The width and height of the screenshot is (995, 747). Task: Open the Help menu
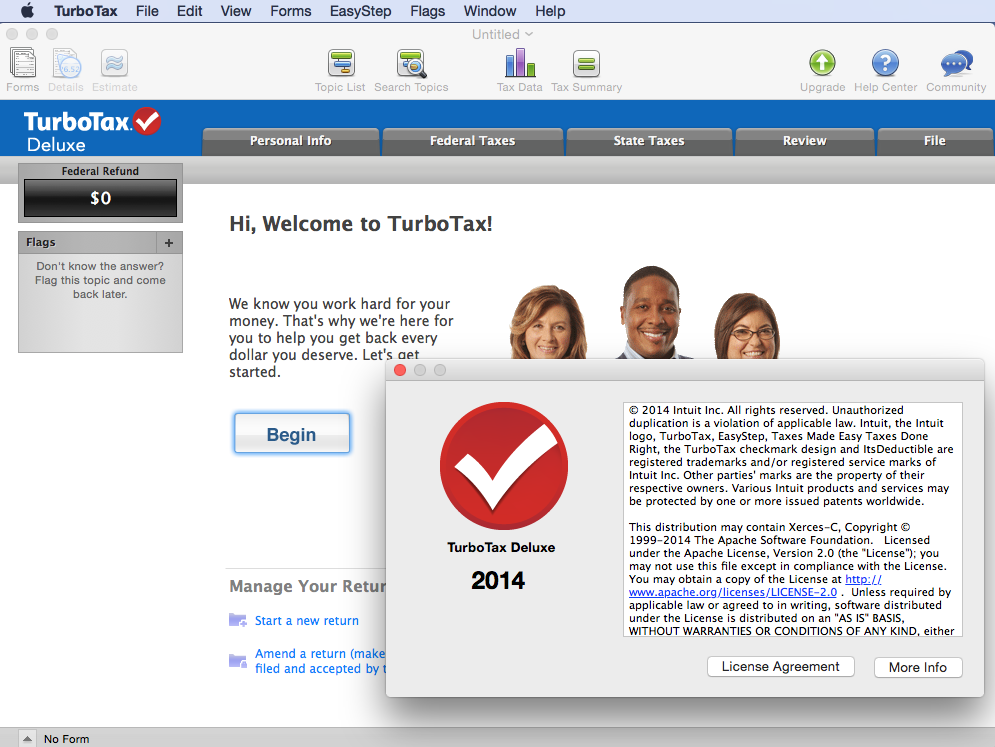550,11
